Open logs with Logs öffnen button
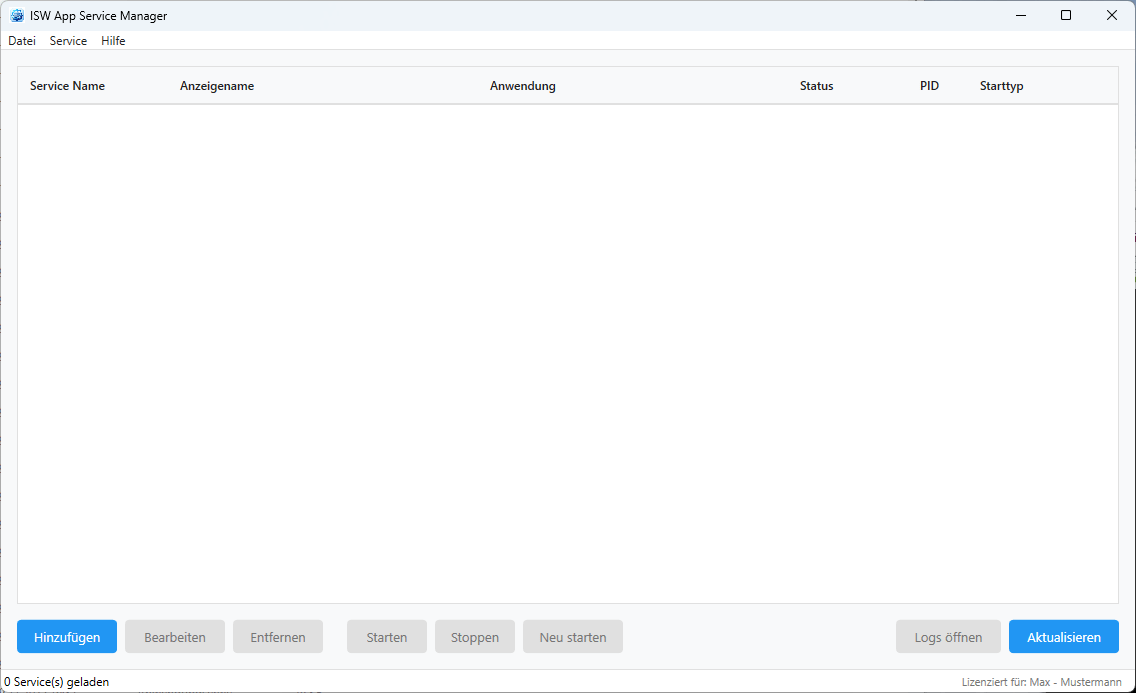The width and height of the screenshot is (1136, 693). point(948,637)
